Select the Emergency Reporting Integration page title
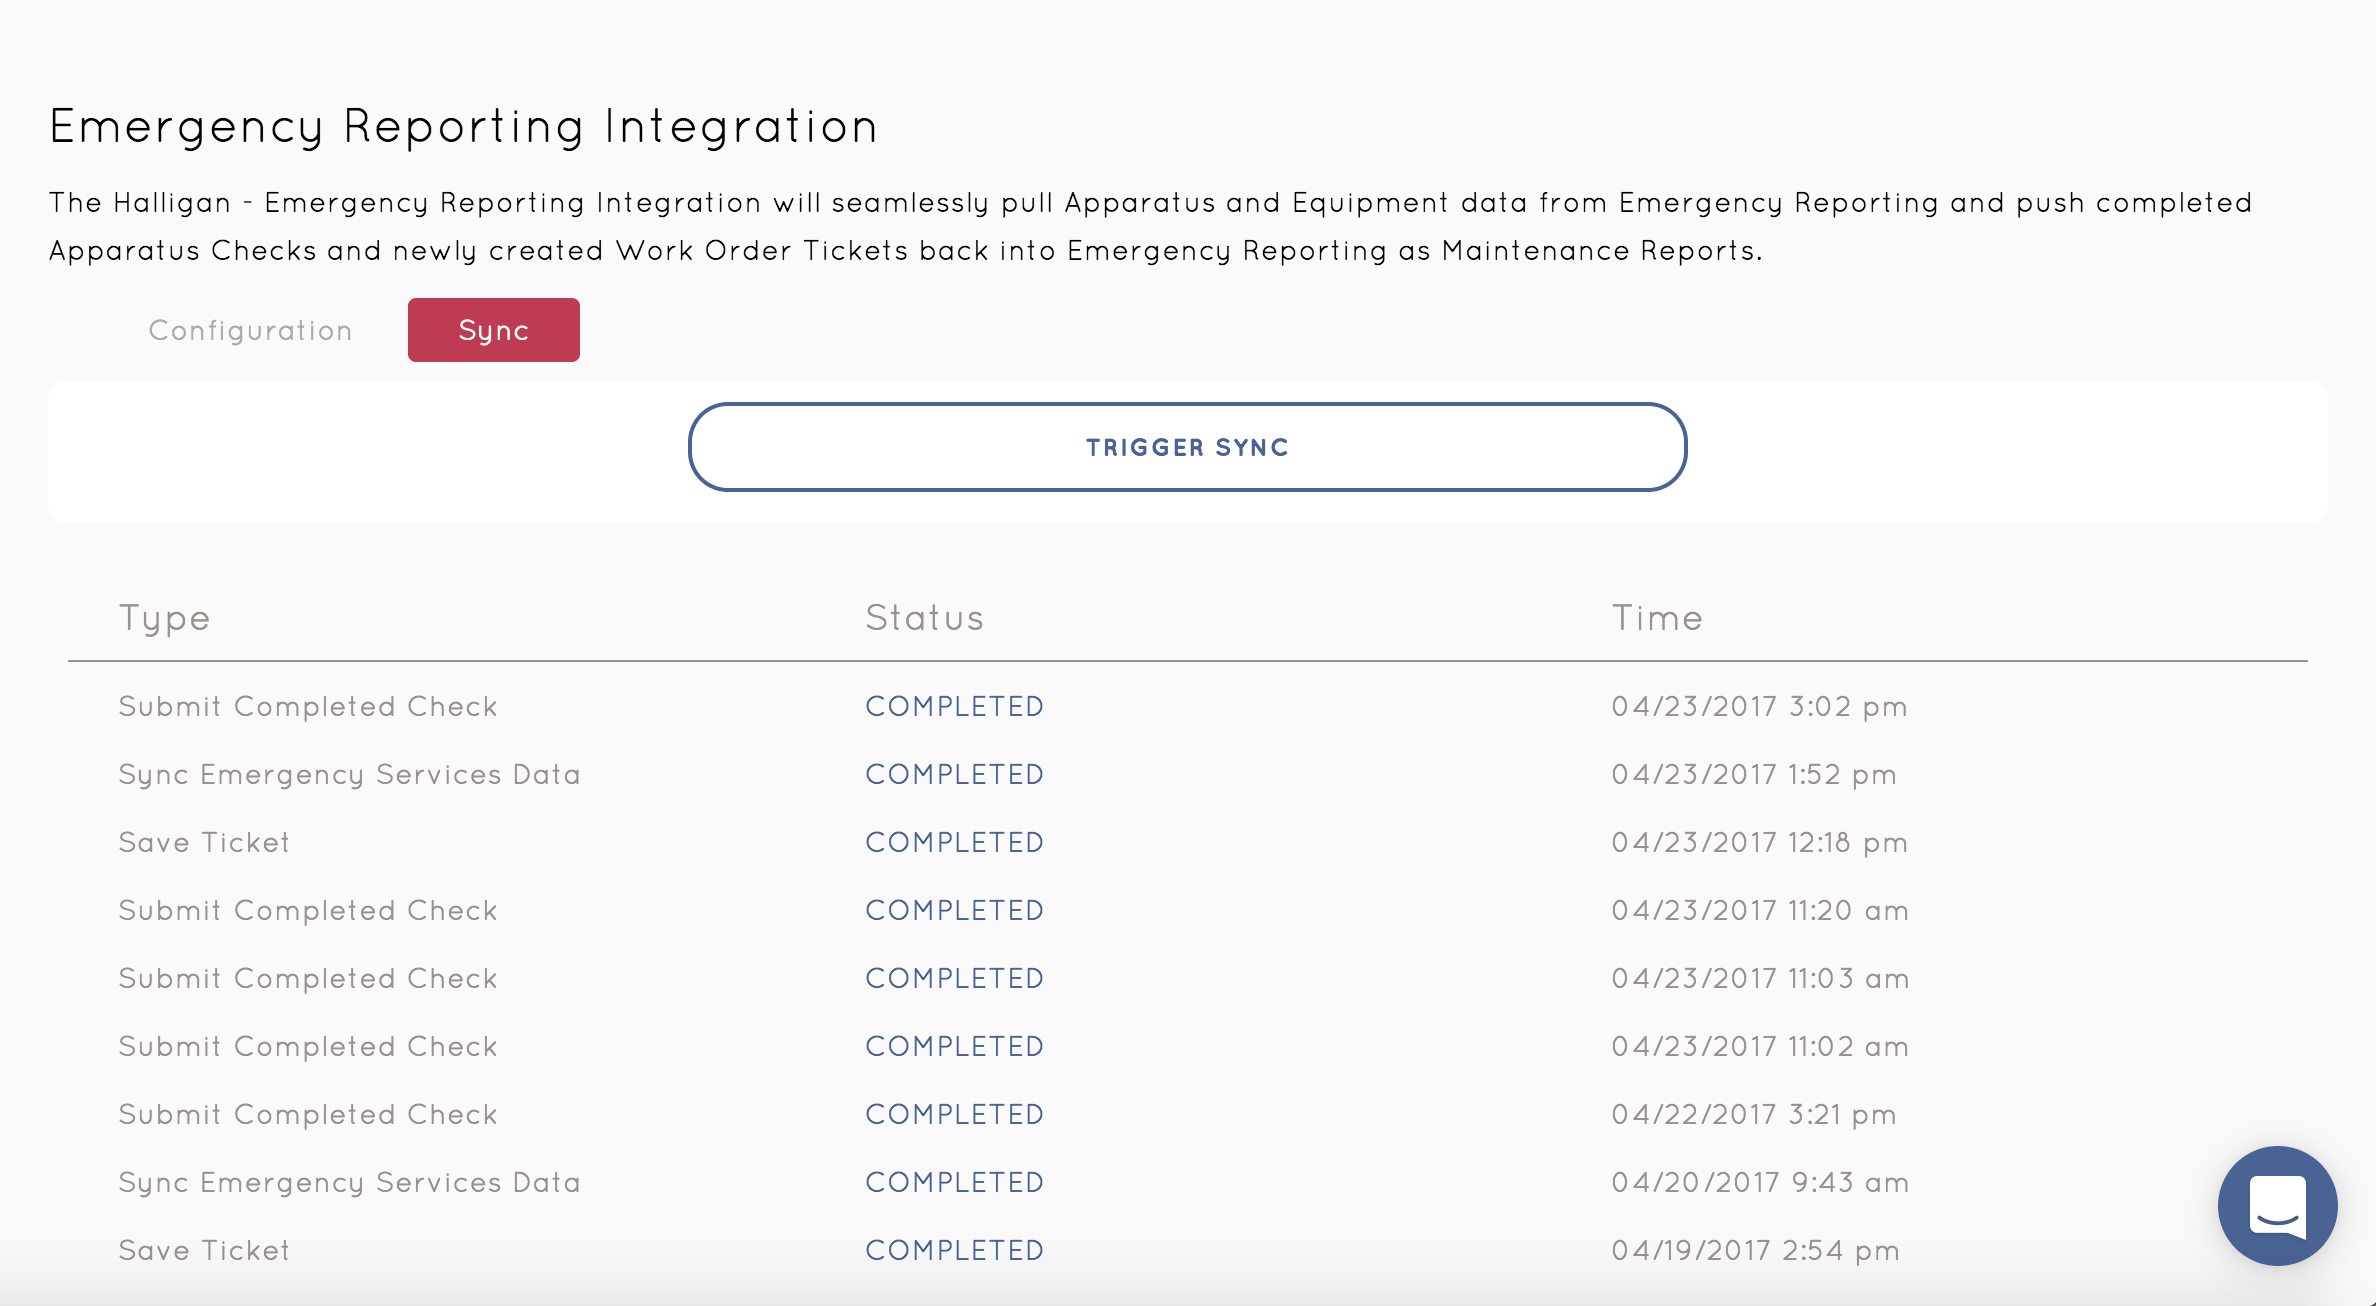2376x1306 pixels. coord(463,125)
